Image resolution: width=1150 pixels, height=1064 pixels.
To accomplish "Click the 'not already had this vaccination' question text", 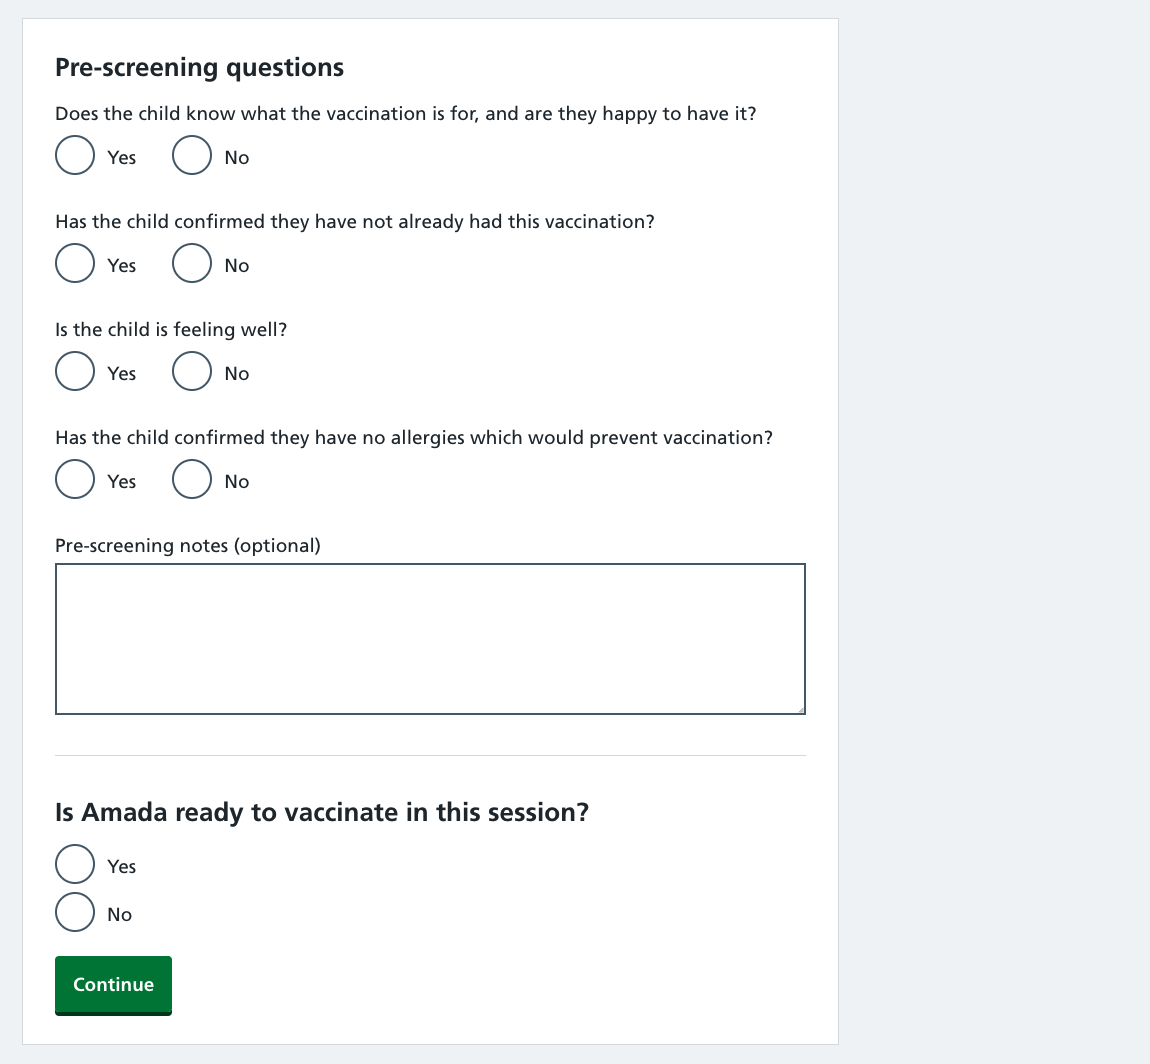I will tap(354, 222).
